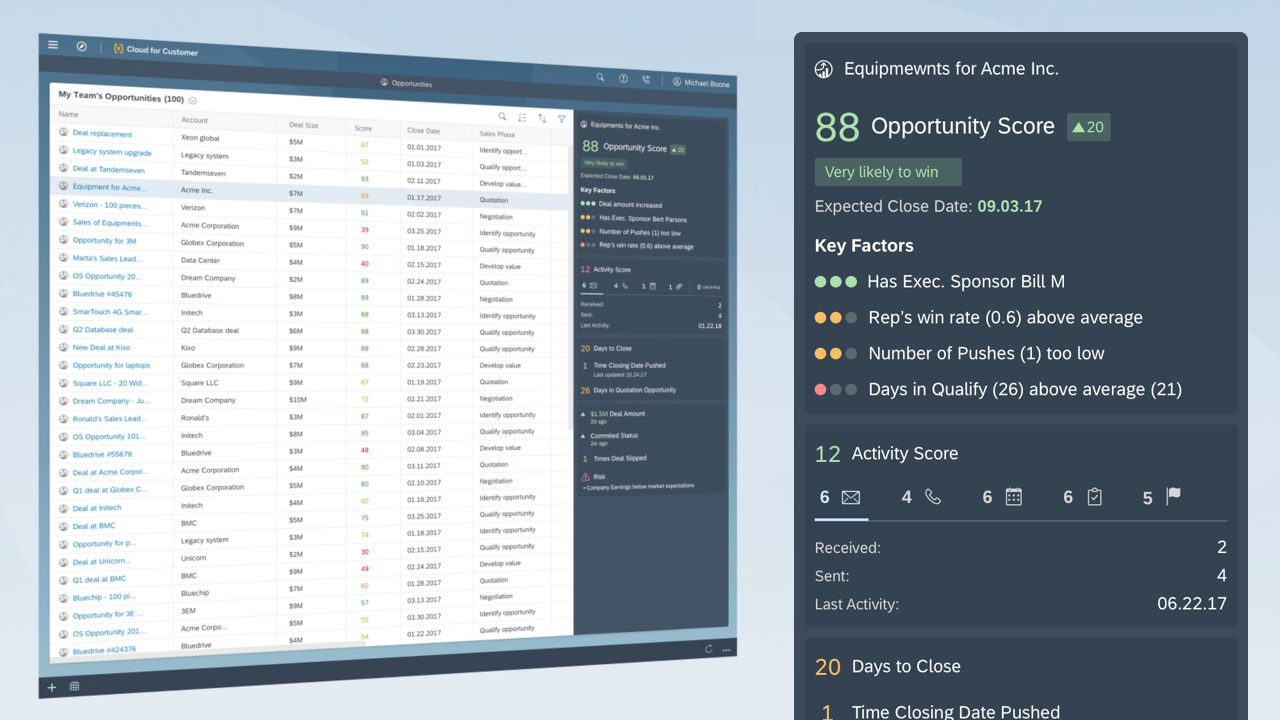Open the Deal replacement opportunity link
The width and height of the screenshot is (1280, 720).
[x=102, y=133]
